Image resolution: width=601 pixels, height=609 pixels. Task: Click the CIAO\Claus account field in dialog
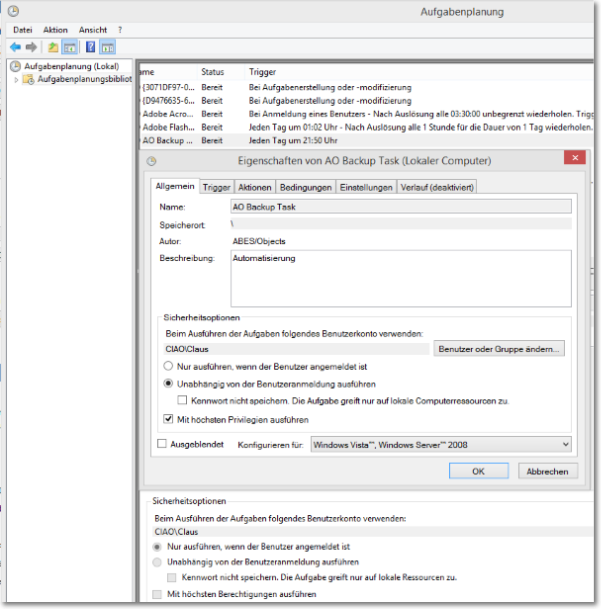coord(297,349)
